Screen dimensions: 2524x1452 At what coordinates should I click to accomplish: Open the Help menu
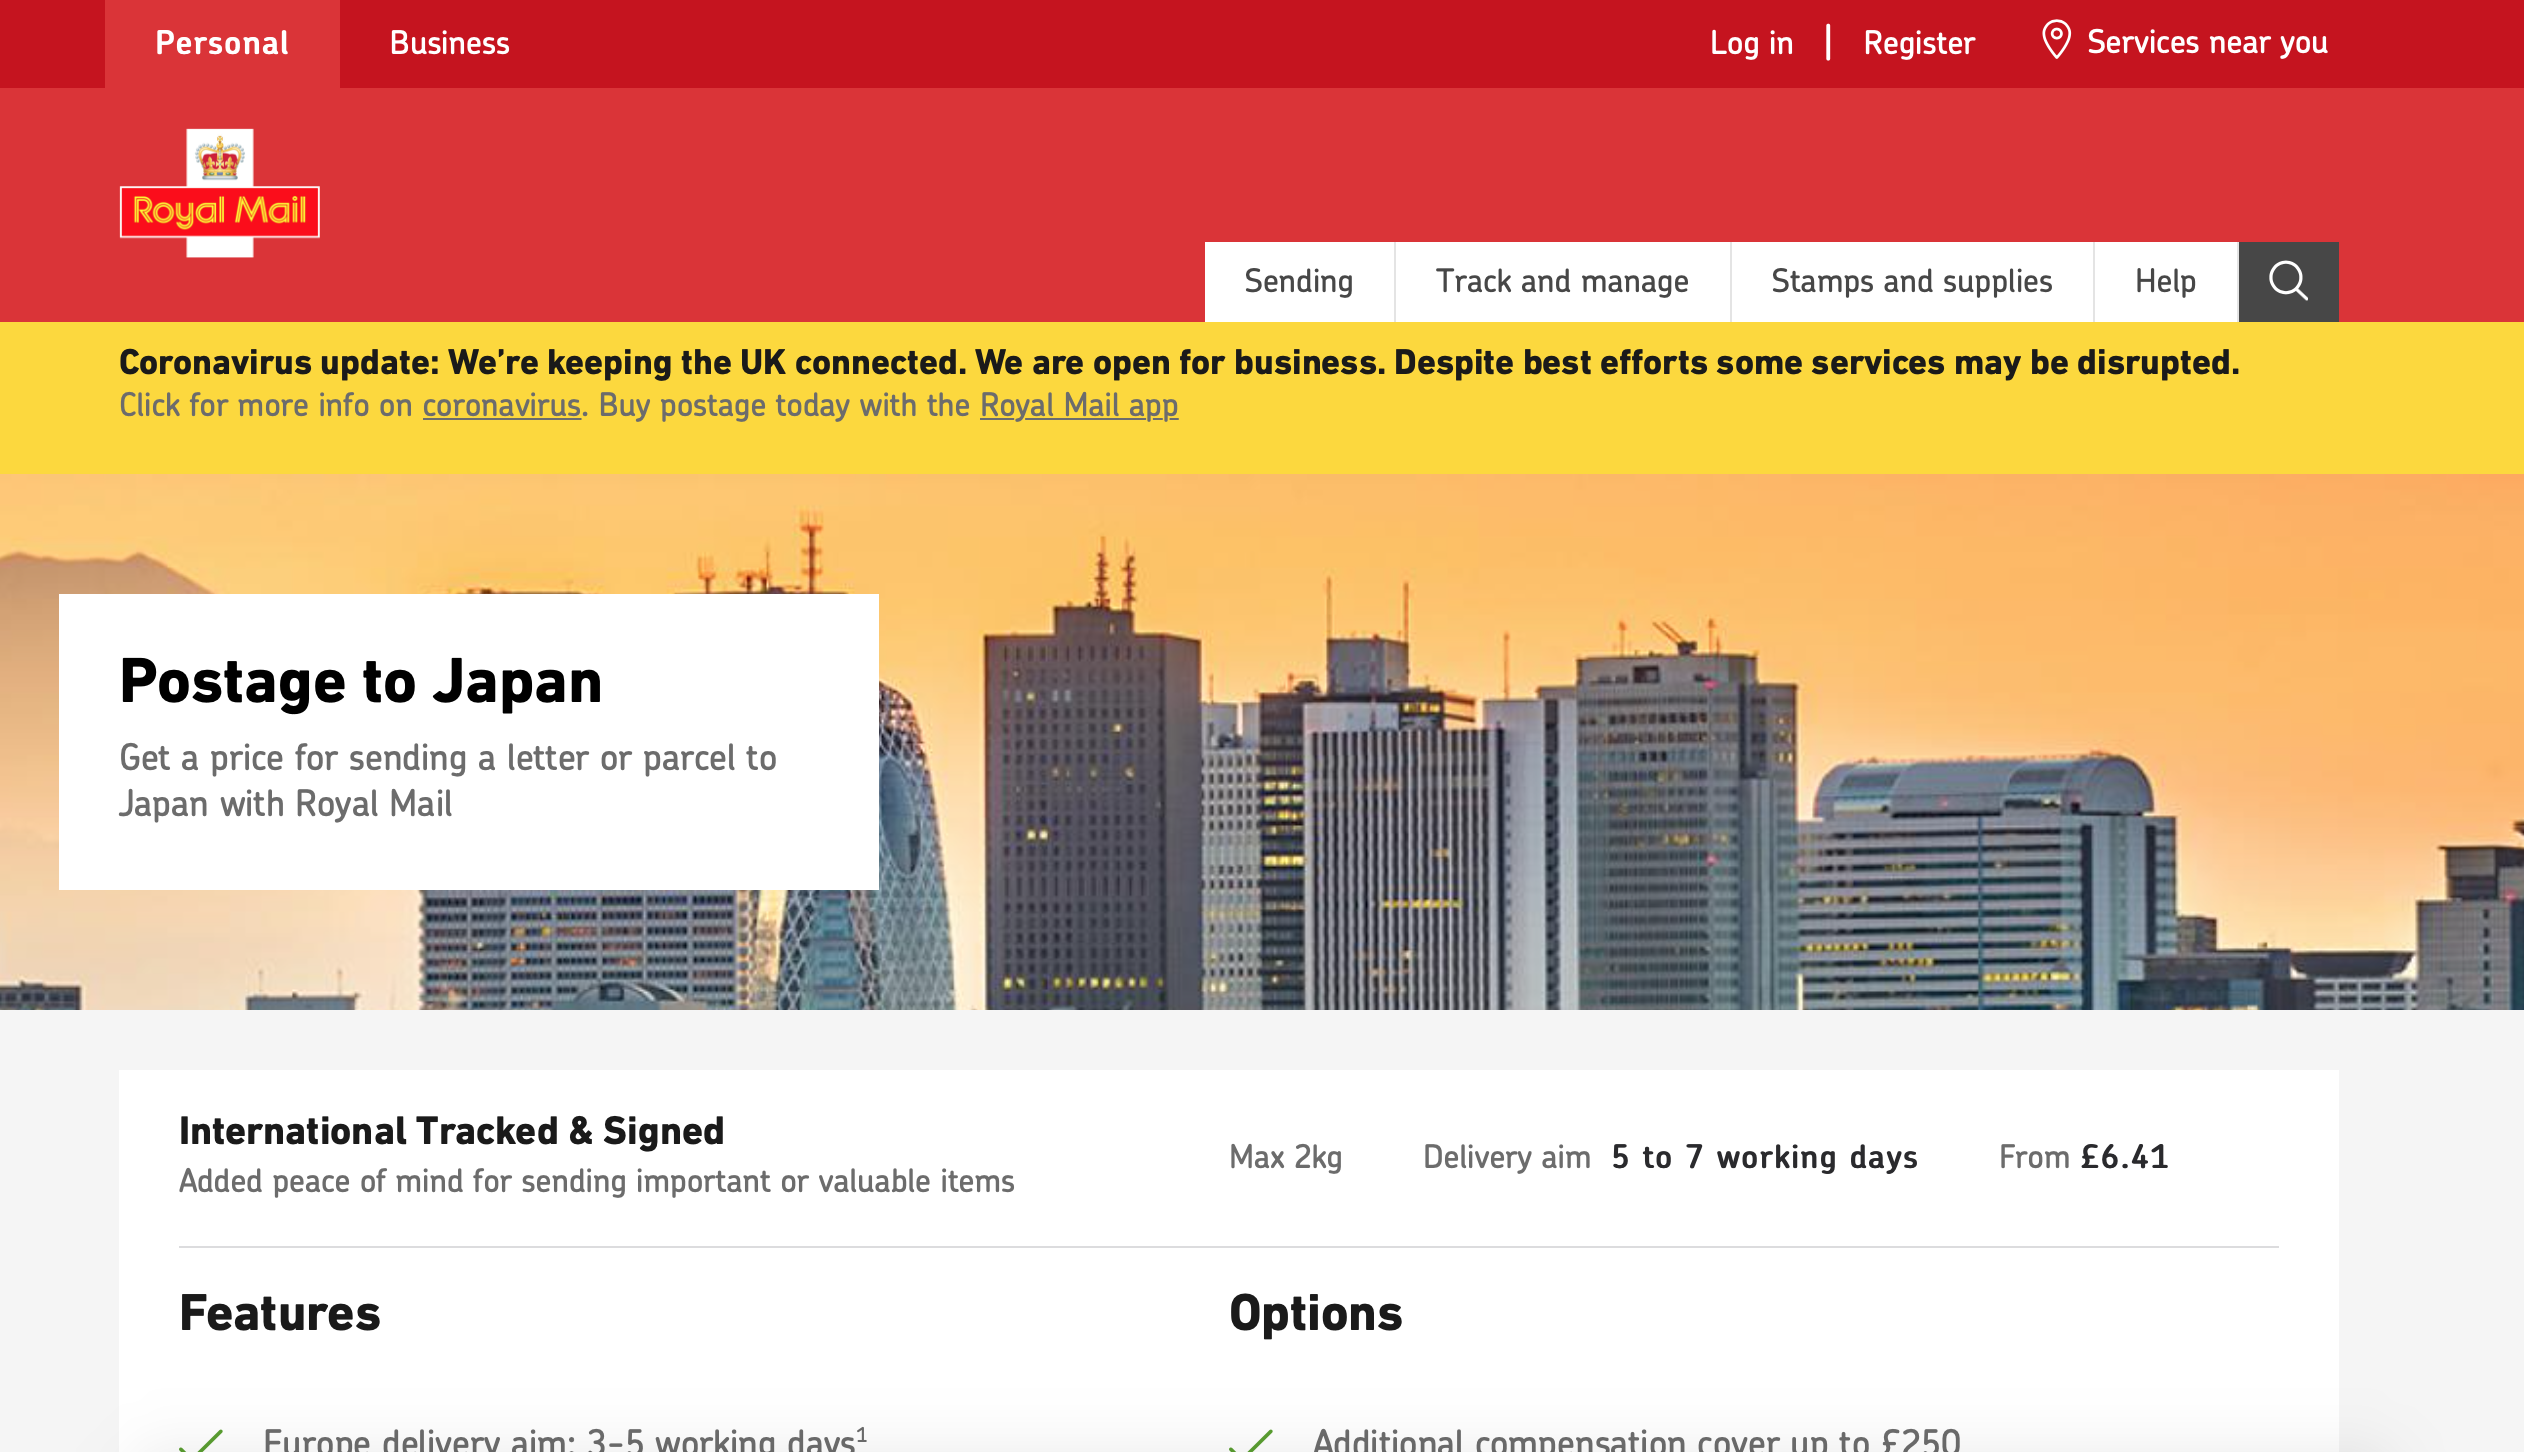tap(2165, 281)
